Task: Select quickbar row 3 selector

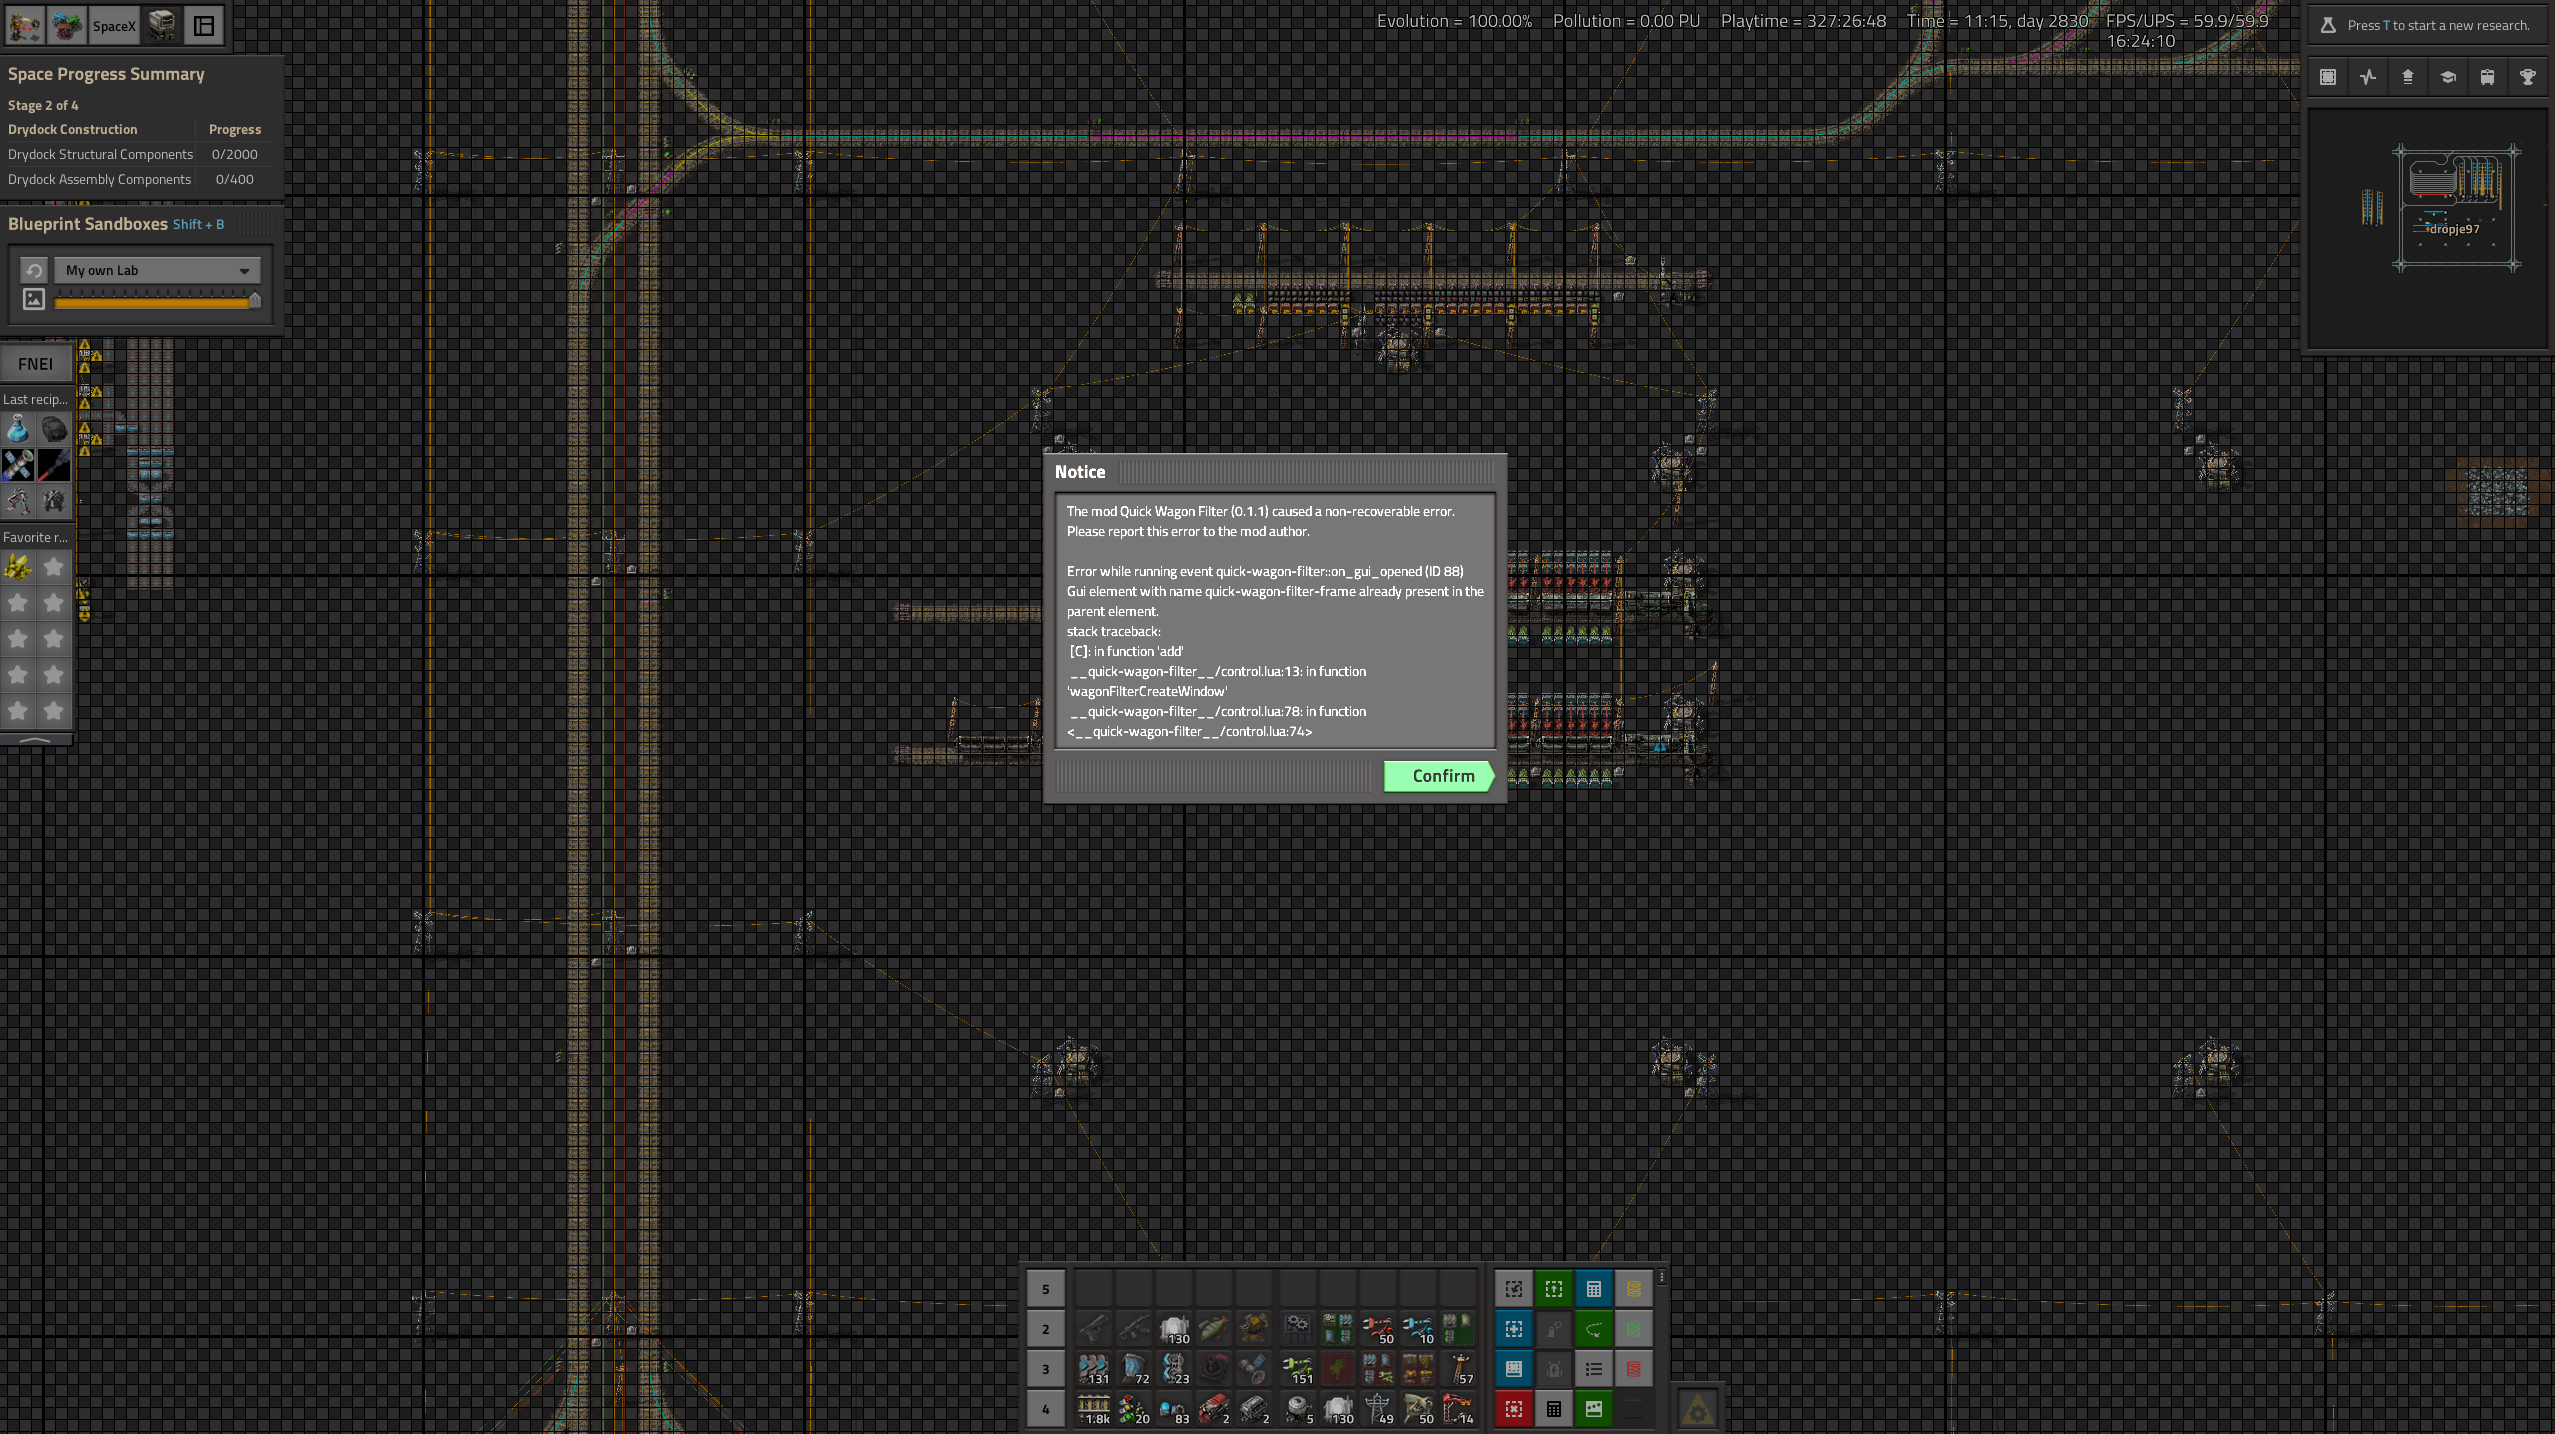Action: [x=1045, y=1369]
